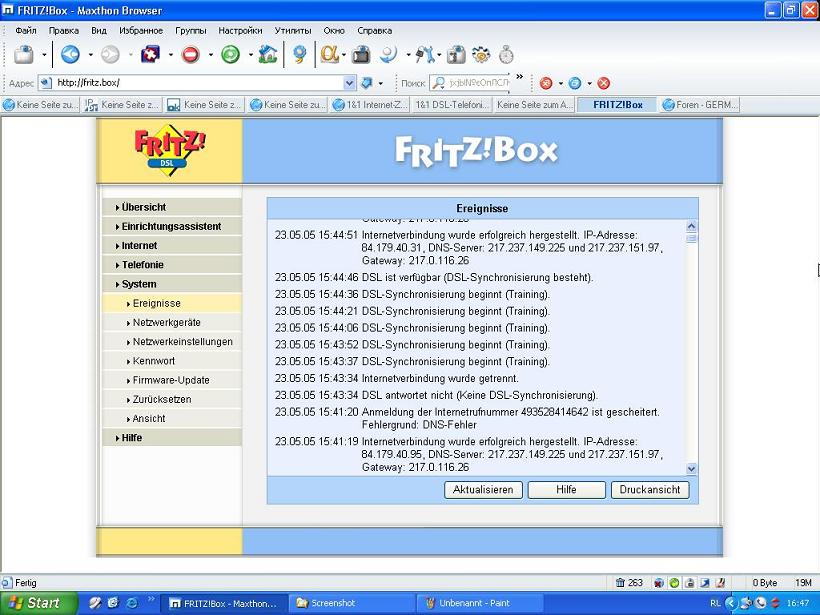Click the phone icon in system tray
Screen dimensions: 820x615
(761, 603)
